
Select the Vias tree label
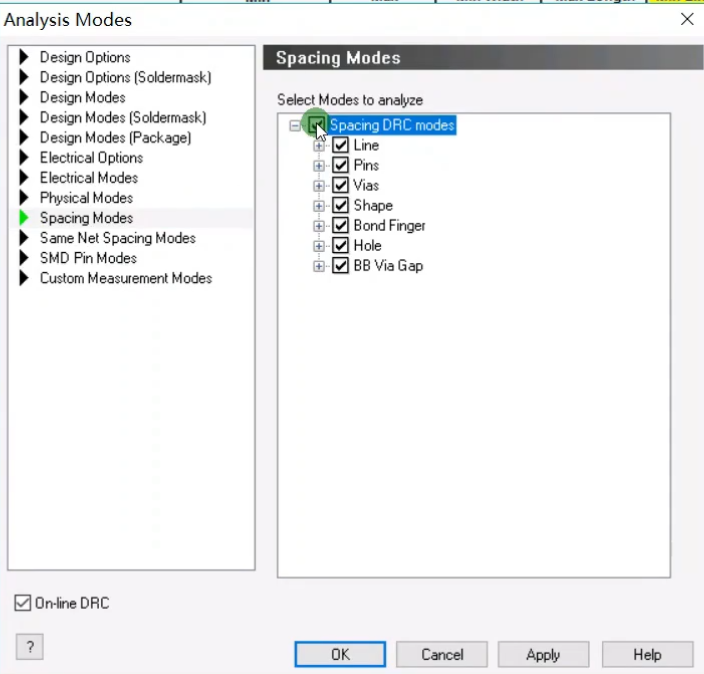(x=366, y=185)
